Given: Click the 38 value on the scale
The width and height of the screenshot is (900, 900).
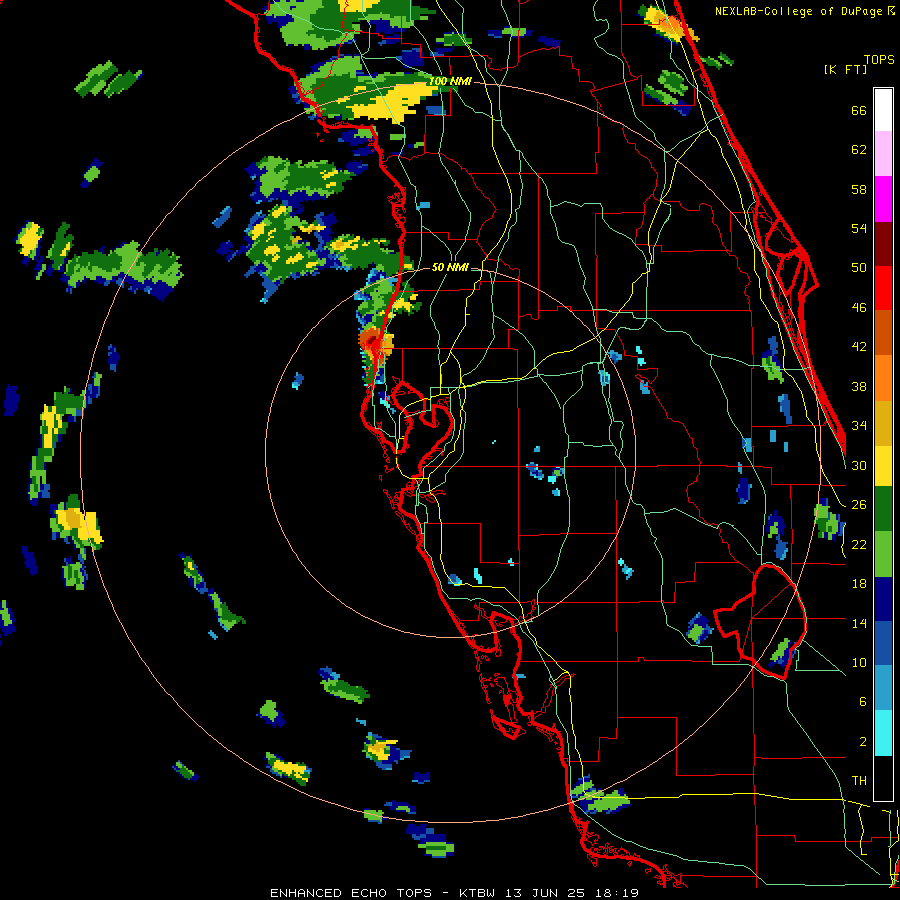Looking at the screenshot, I should point(859,386).
